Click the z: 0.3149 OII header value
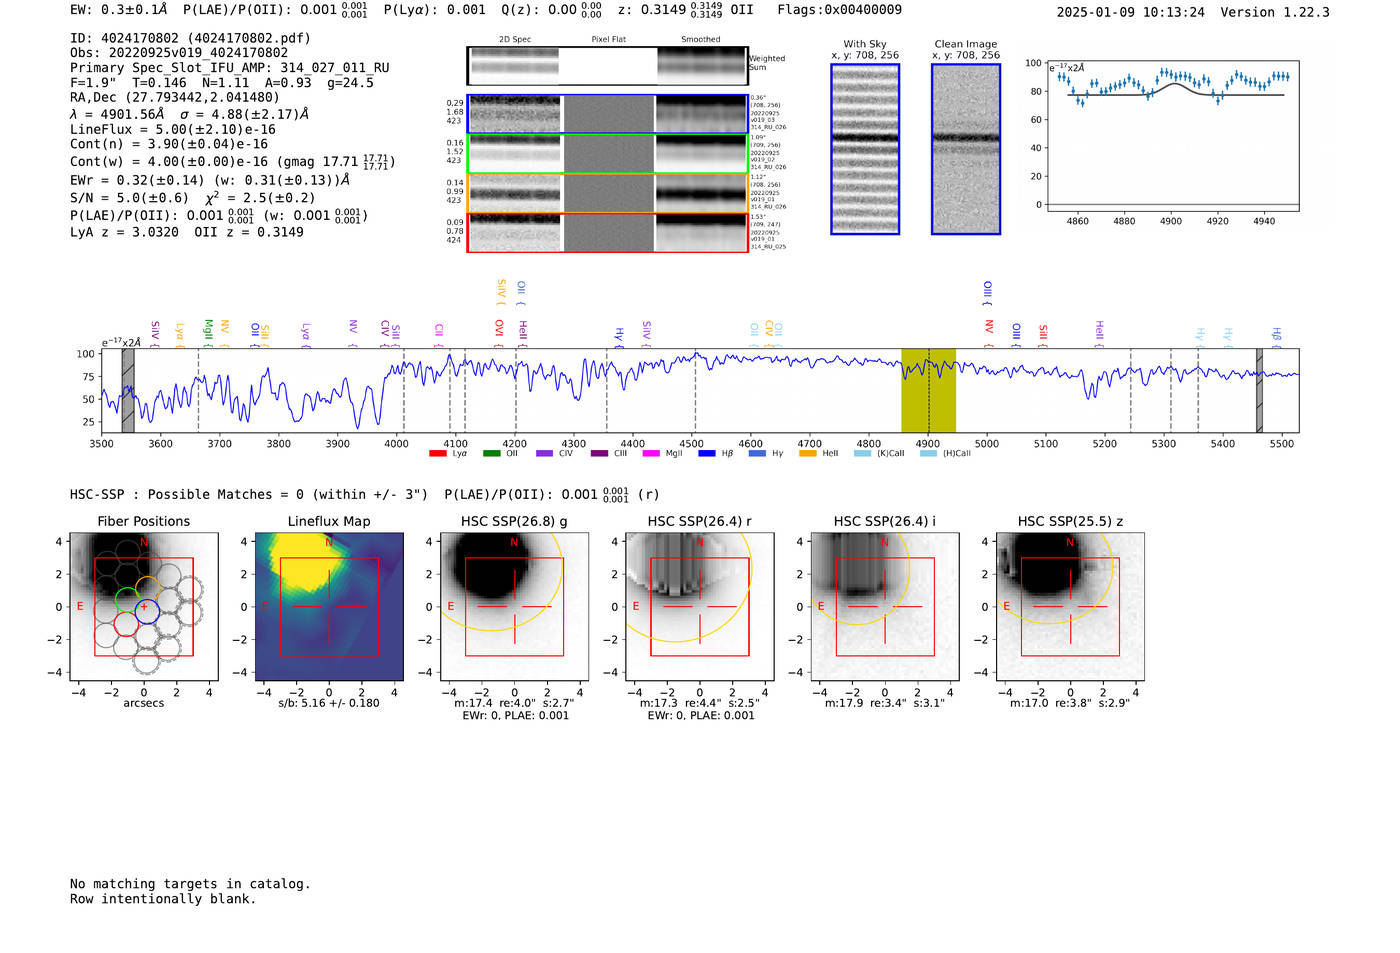Screen dimensions: 1400x953 point(686,9)
